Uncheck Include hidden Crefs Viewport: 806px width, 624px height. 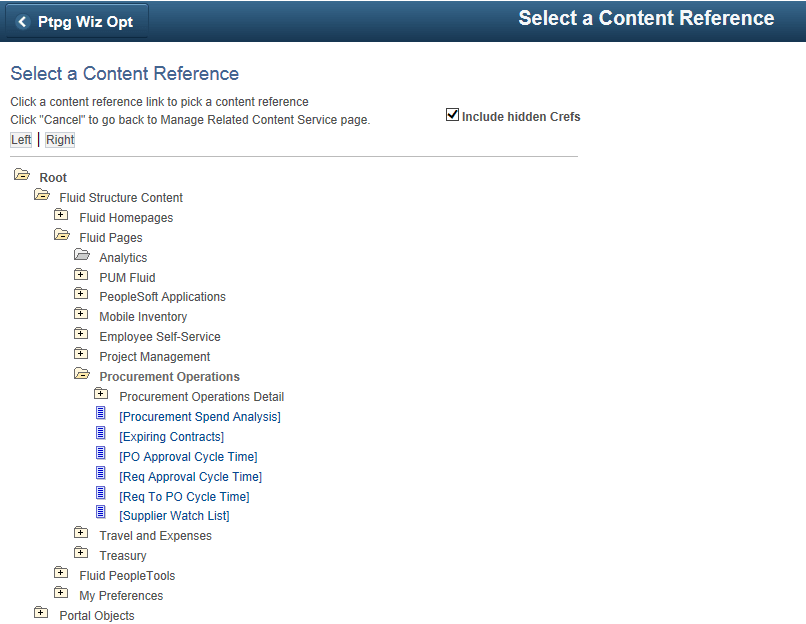(x=453, y=114)
